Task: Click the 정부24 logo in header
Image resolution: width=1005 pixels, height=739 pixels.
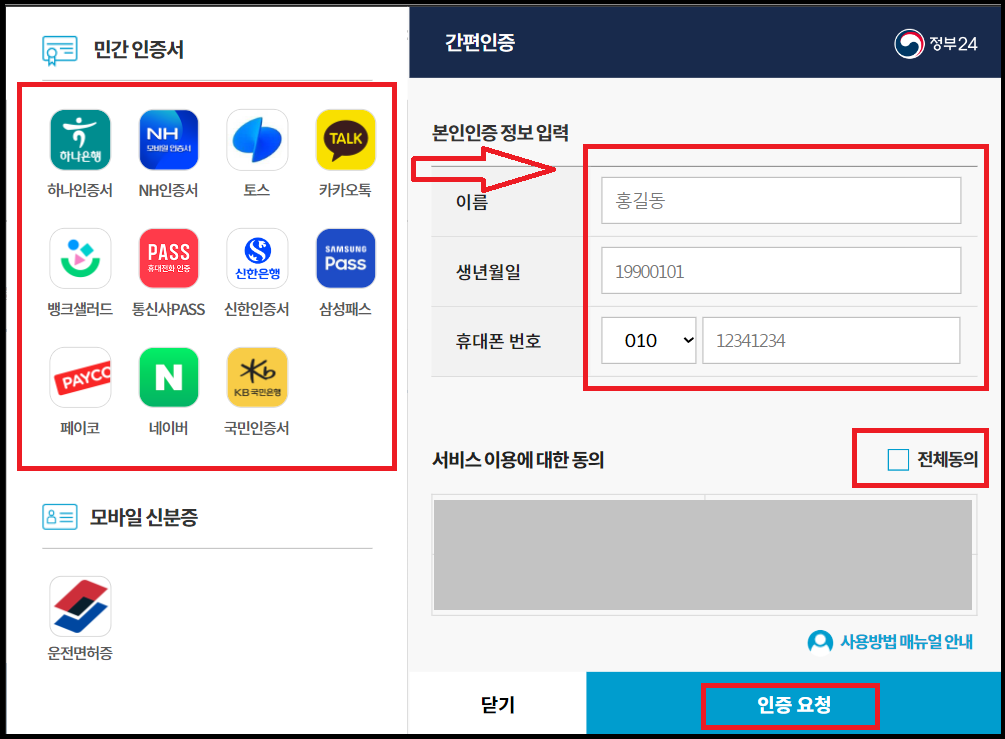Action: pyautogui.click(x=936, y=44)
